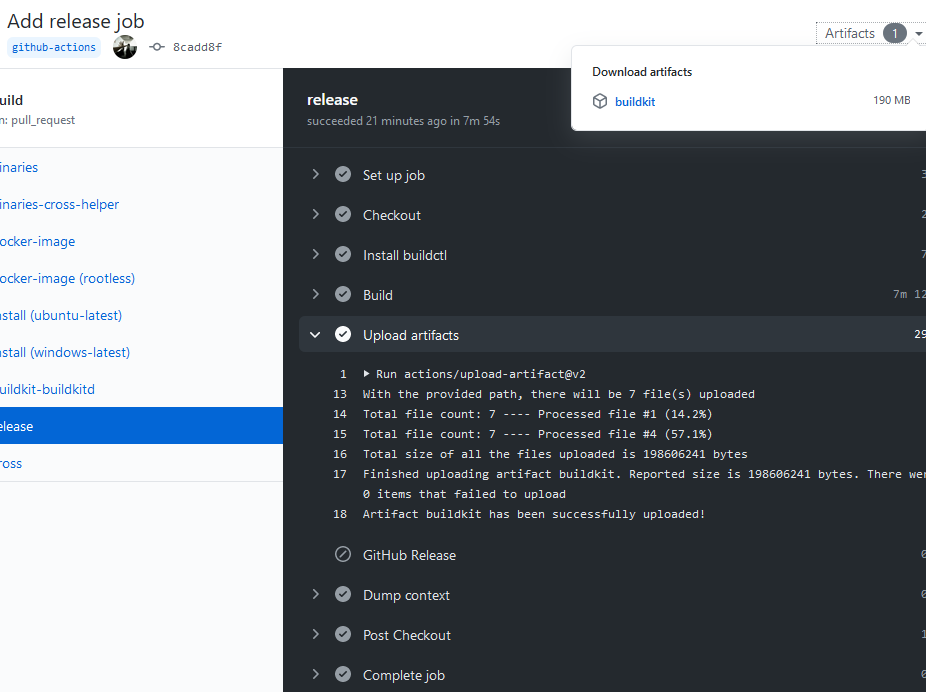Click the skipped icon beside GitHub Release
Screen dimensions: 926x692
pos(343,554)
